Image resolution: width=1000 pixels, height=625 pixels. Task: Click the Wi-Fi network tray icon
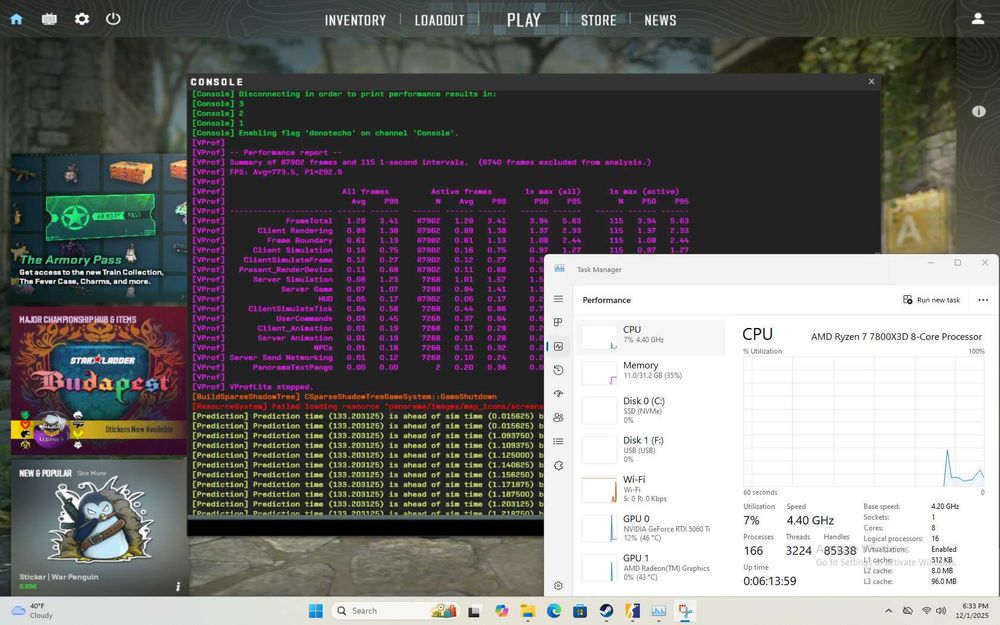point(926,611)
